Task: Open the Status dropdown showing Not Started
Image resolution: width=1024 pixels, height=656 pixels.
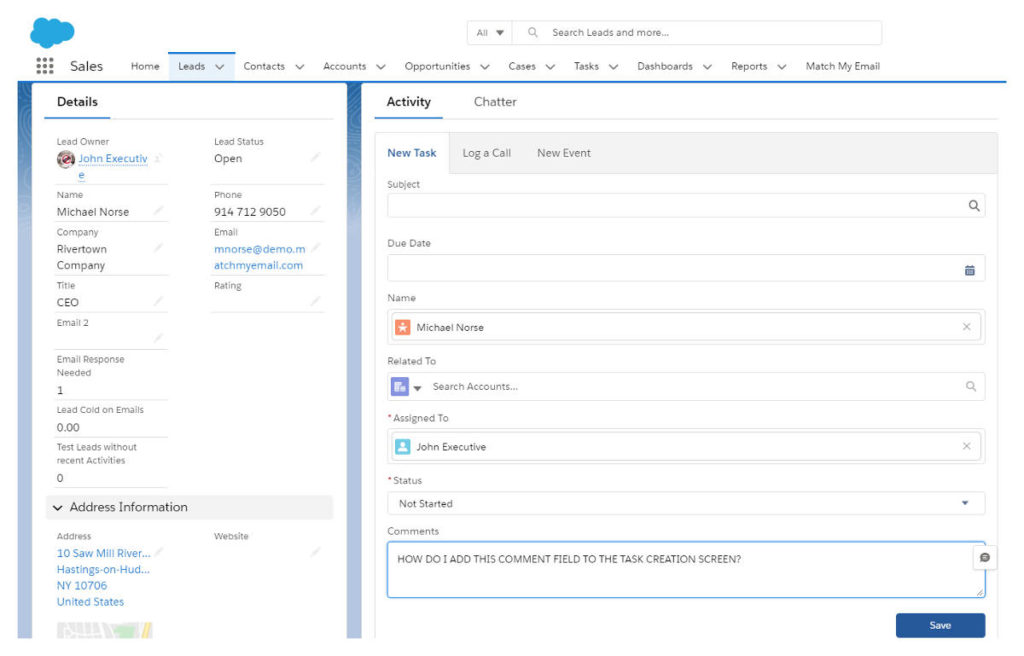Action: click(x=686, y=504)
